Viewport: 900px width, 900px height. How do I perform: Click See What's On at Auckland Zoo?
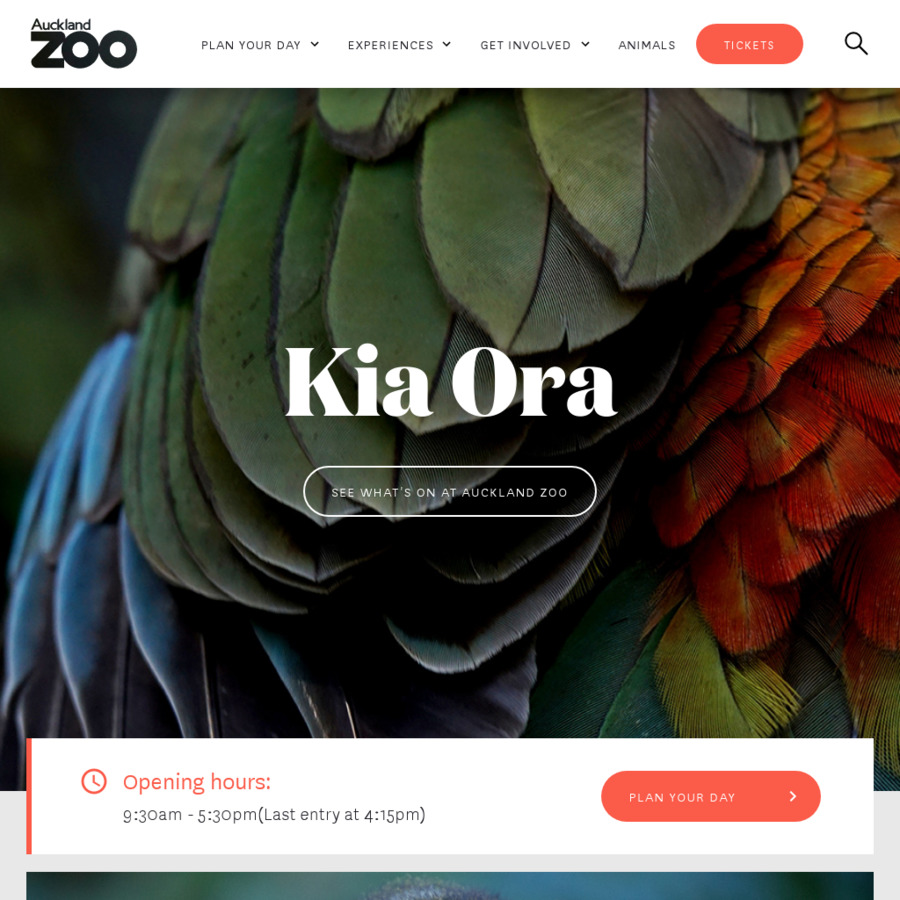click(x=449, y=492)
